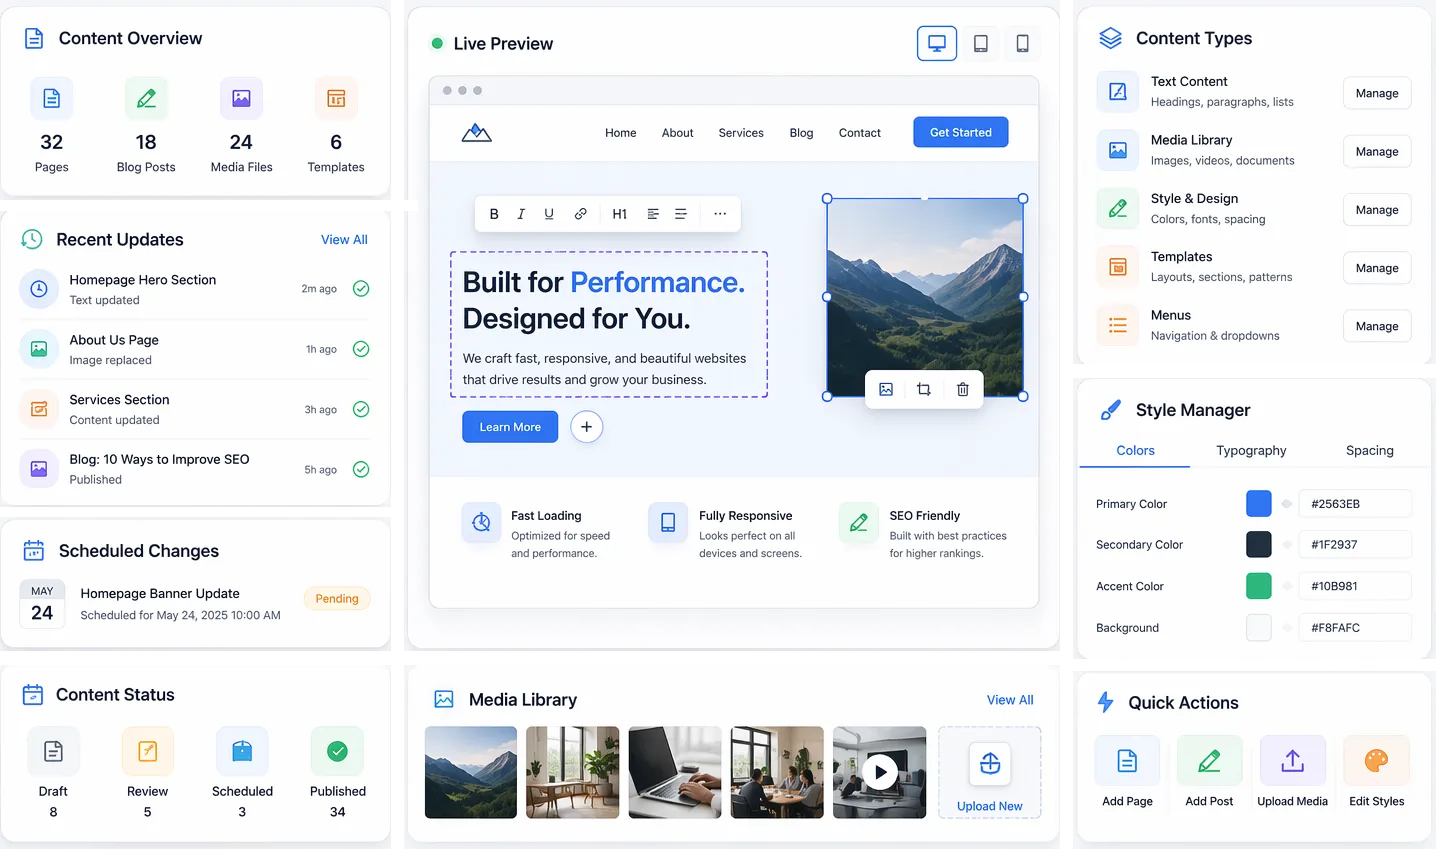
Task: Open Contact in preview navigation
Action: click(x=860, y=133)
